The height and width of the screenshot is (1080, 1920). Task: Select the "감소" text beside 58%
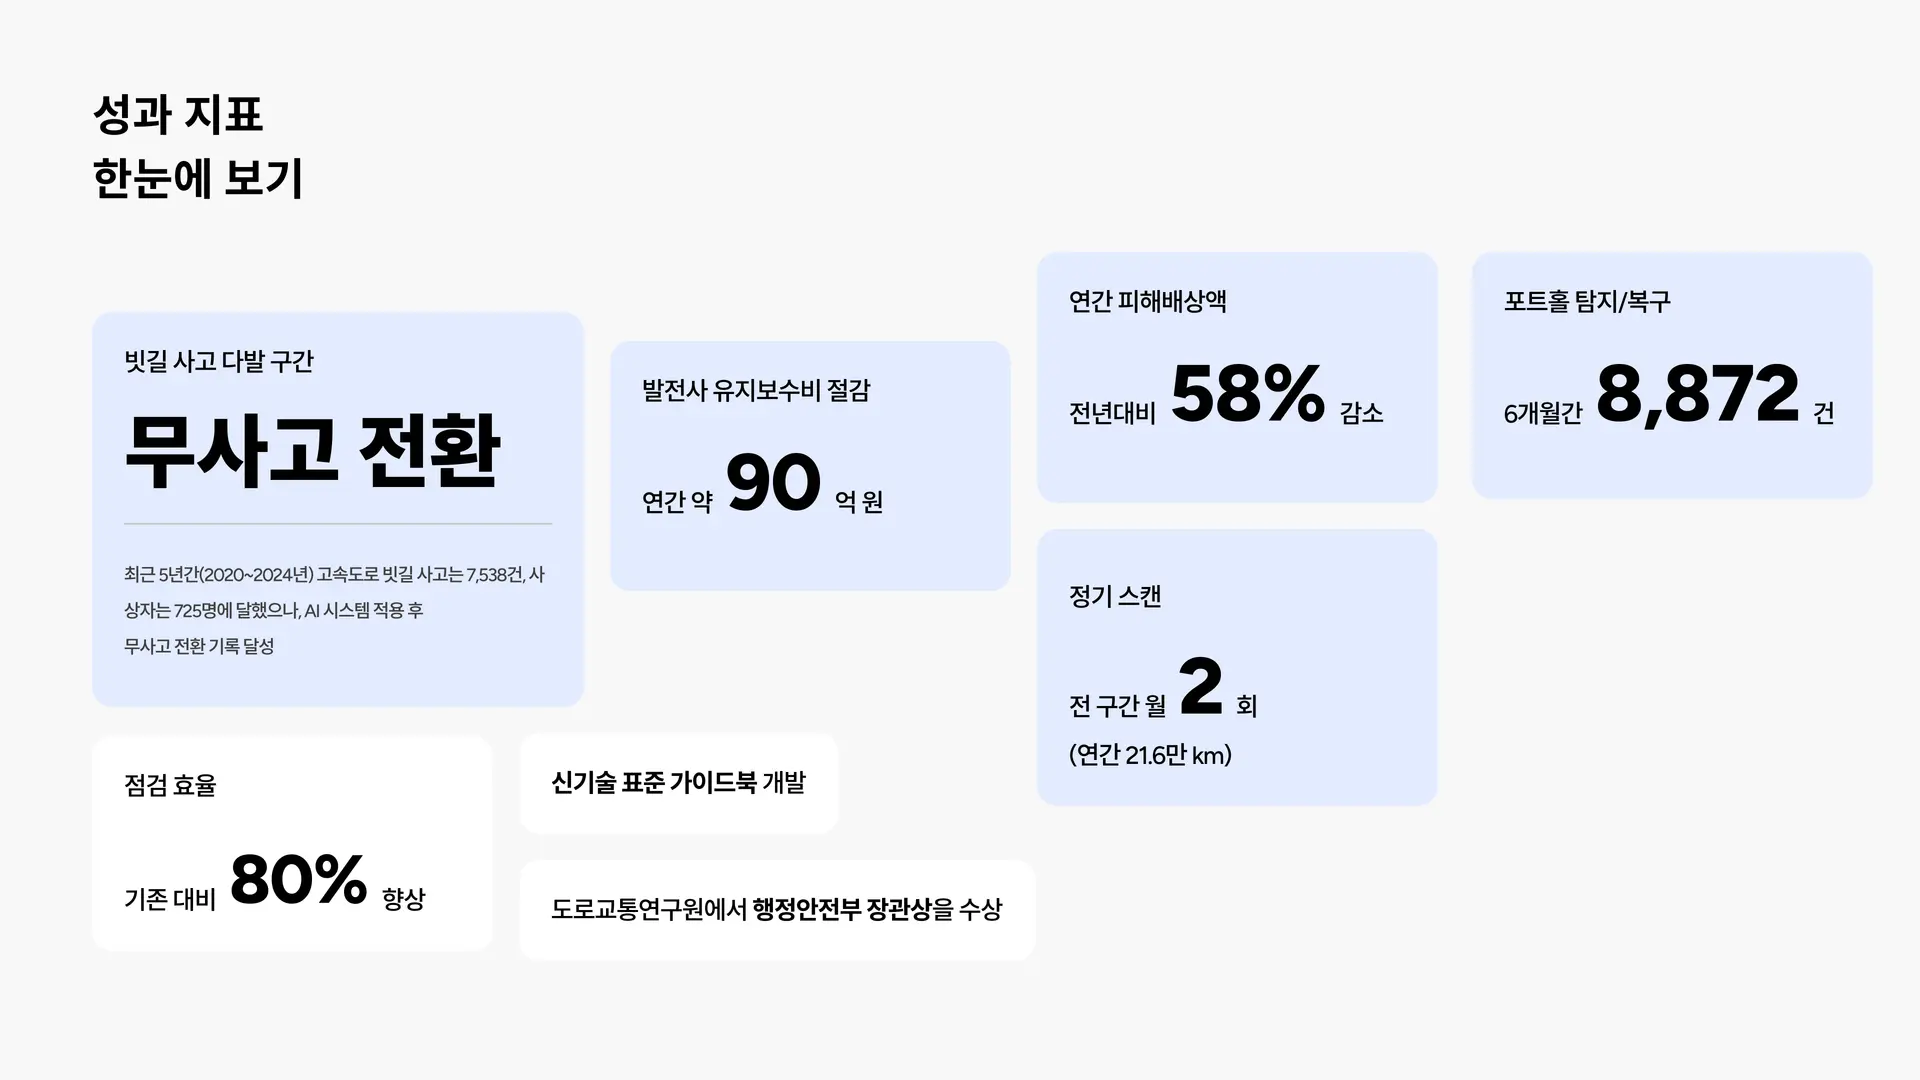1361,412
